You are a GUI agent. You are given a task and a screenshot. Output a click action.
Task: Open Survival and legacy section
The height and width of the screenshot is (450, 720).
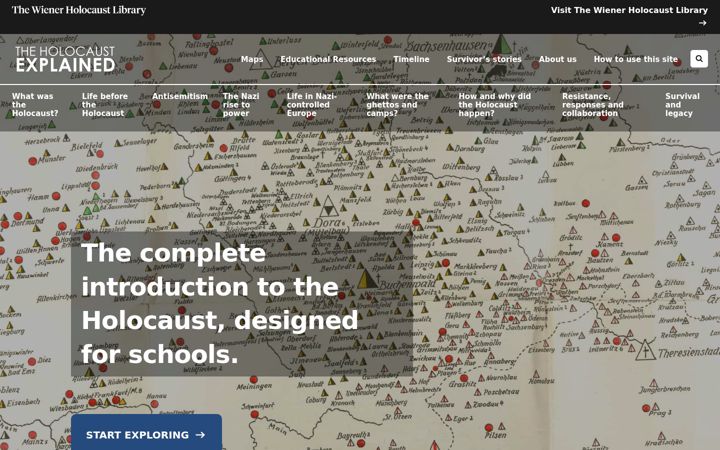682,105
